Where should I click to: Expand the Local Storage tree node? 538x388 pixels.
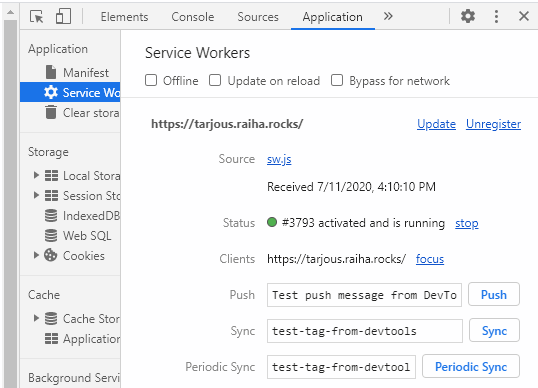tap(36, 175)
